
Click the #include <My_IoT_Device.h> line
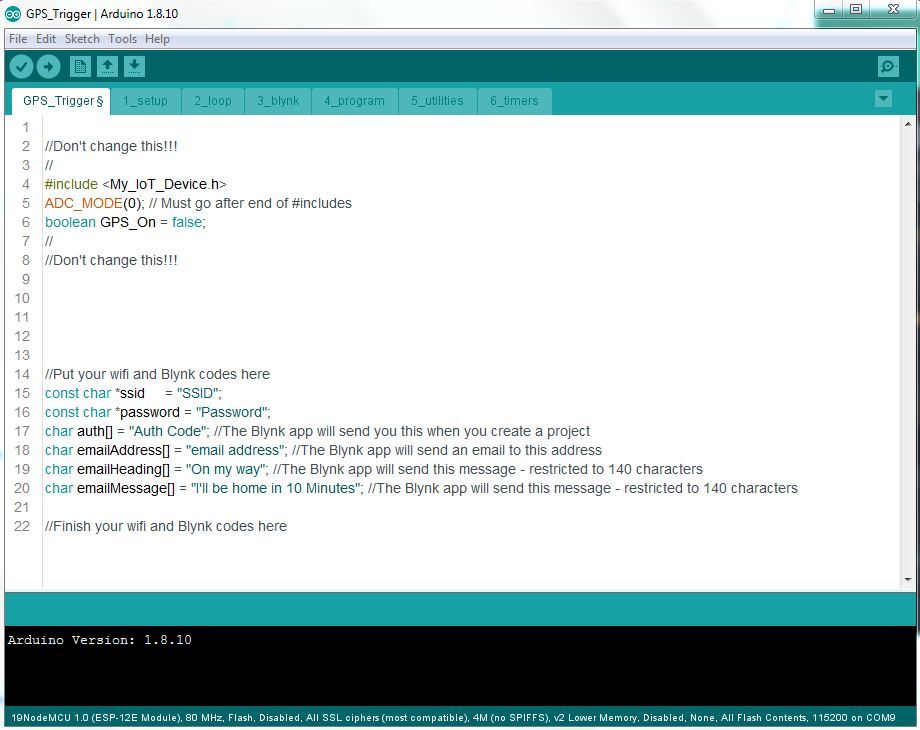[136, 184]
